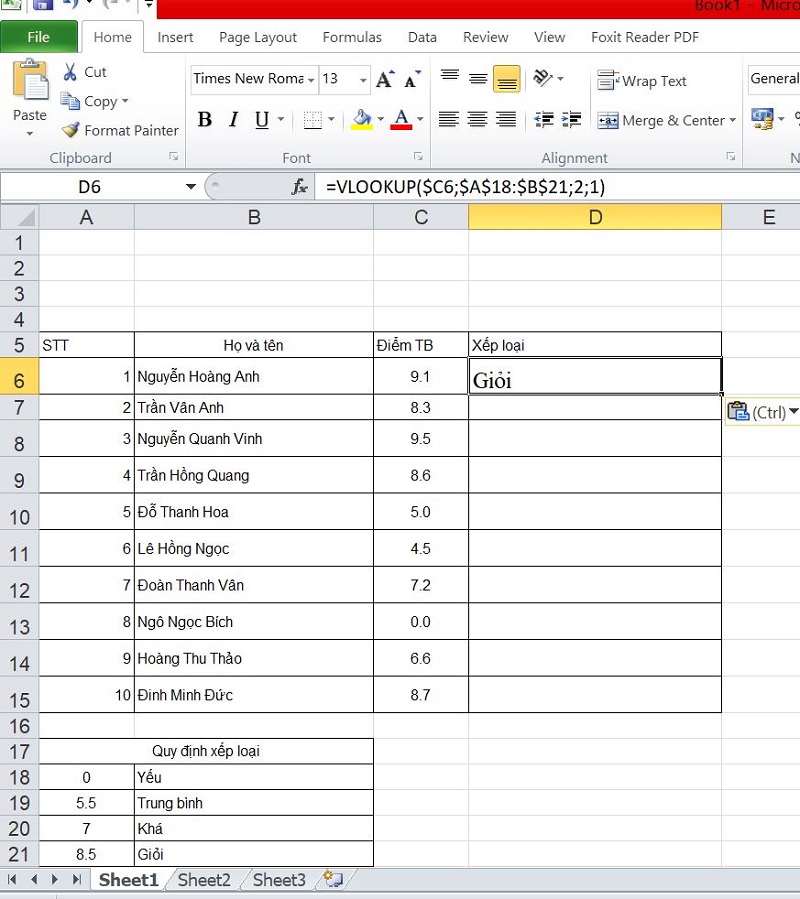800x899 pixels.
Task: Click the Cut scissors icon
Action: (x=71, y=72)
